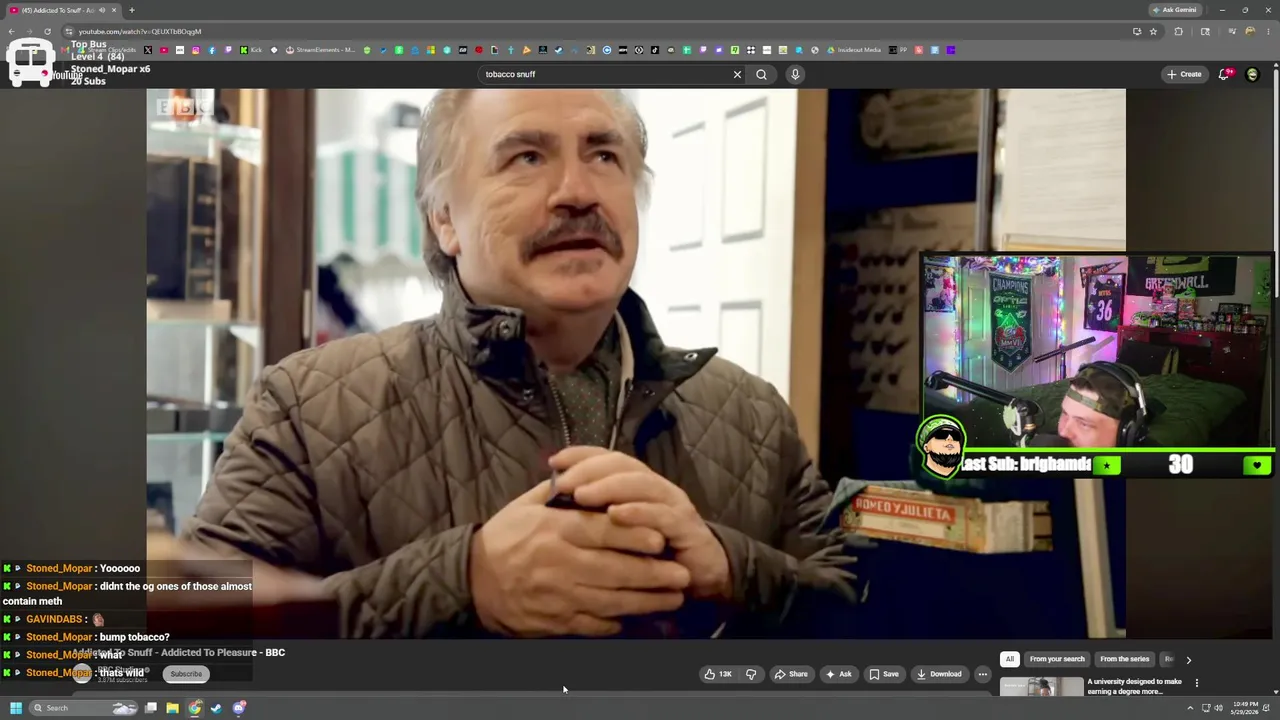Click the Download button
The width and height of the screenshot is (1280, 720).
tap(939, 674)
